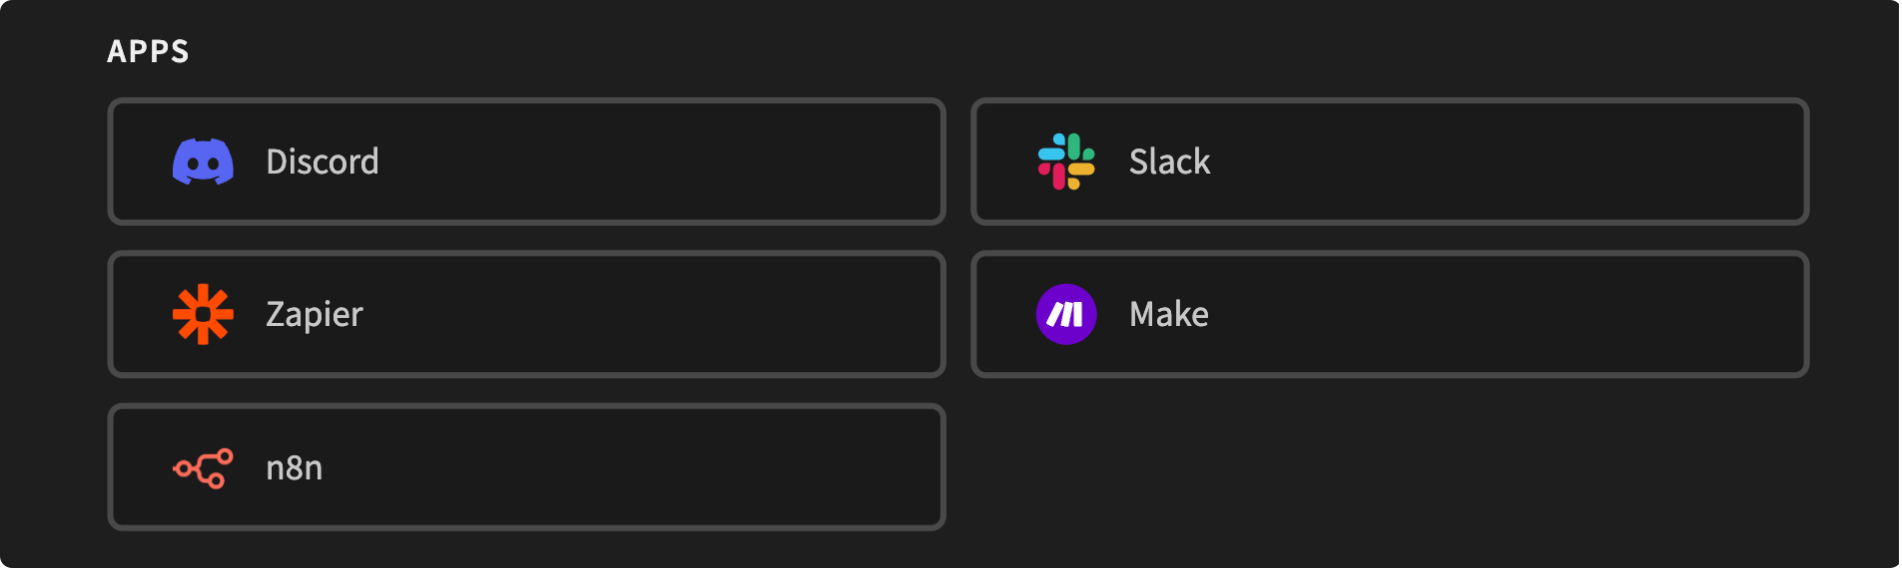Click the orange Zapier asterisk icon
The image size is (1902, 568).
[203, 314]
